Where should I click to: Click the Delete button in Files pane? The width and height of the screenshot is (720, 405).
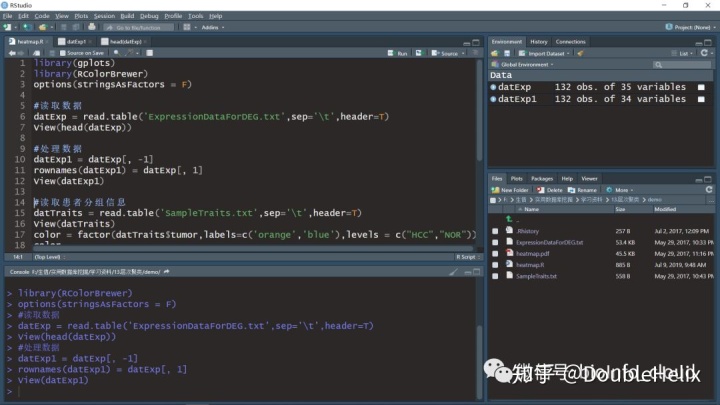pos(549,190)
